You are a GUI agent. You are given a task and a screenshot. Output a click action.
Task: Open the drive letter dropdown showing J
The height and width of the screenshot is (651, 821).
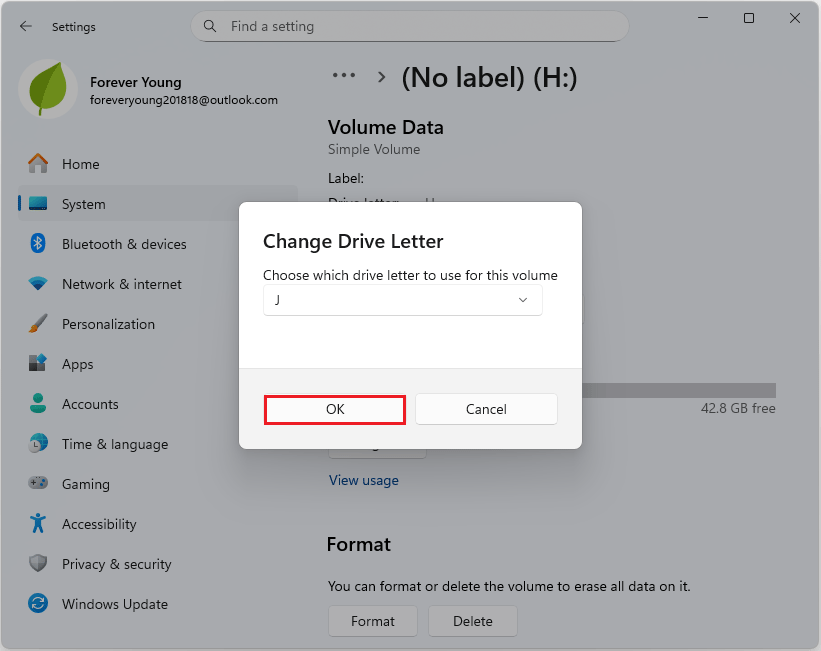[x=402, y=299]
